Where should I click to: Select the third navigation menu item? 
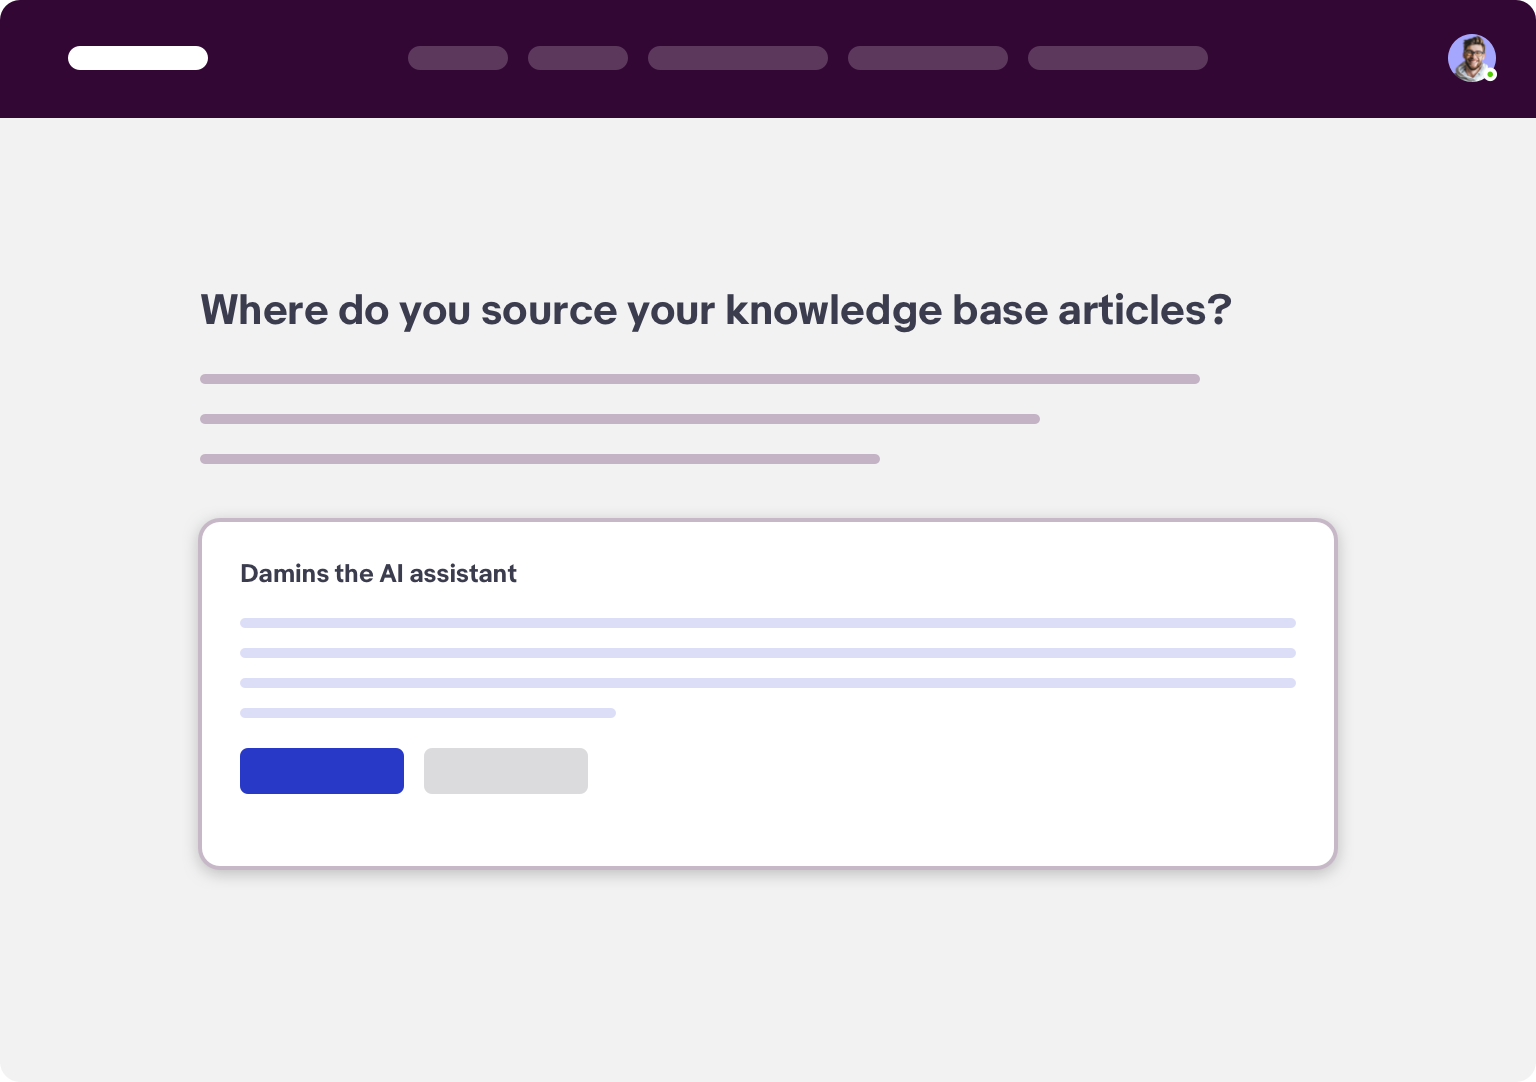coord(738,58)
